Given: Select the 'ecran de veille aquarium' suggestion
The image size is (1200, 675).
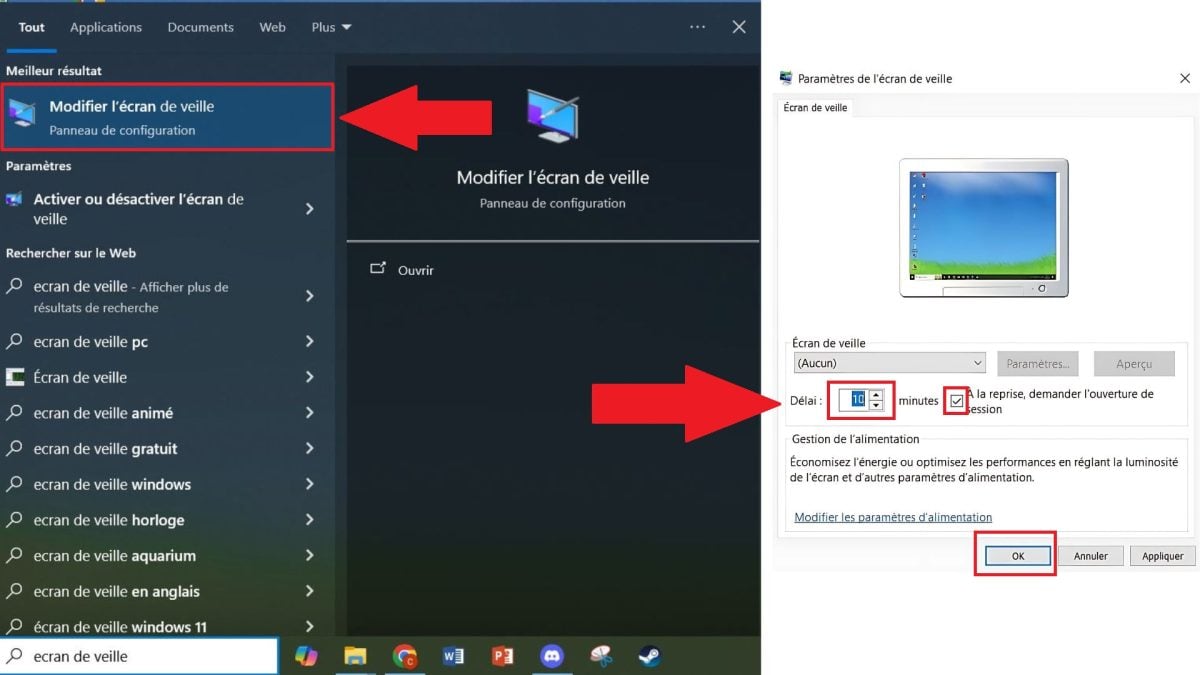Looking at the screenshot, I should click(x=115, y=556).
